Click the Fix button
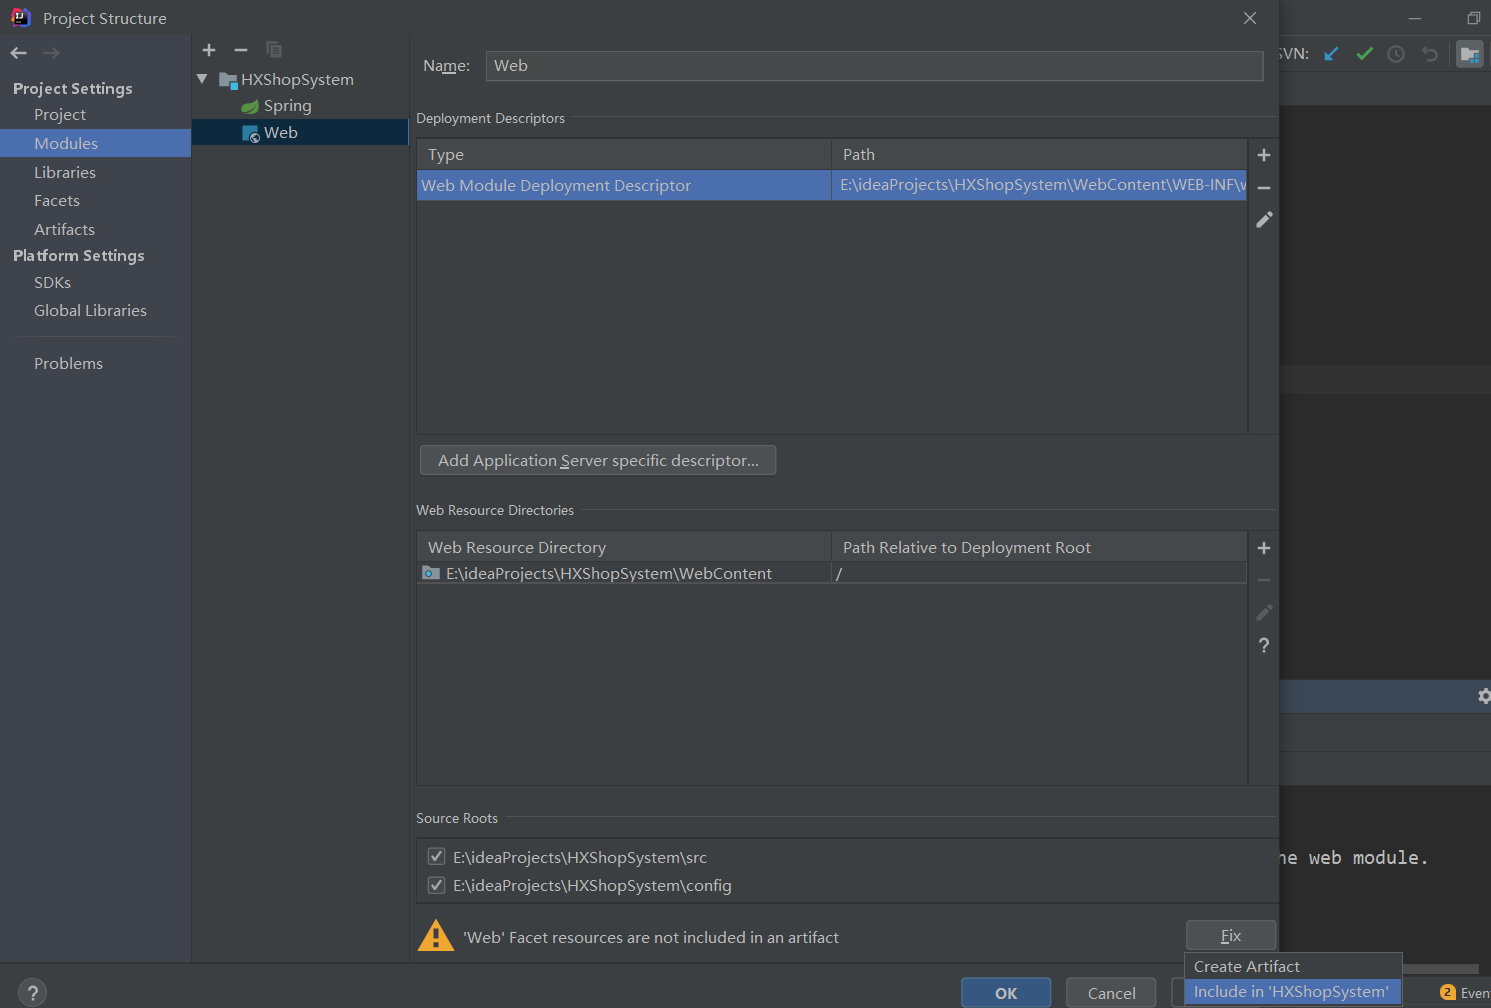 point(1231,935)
